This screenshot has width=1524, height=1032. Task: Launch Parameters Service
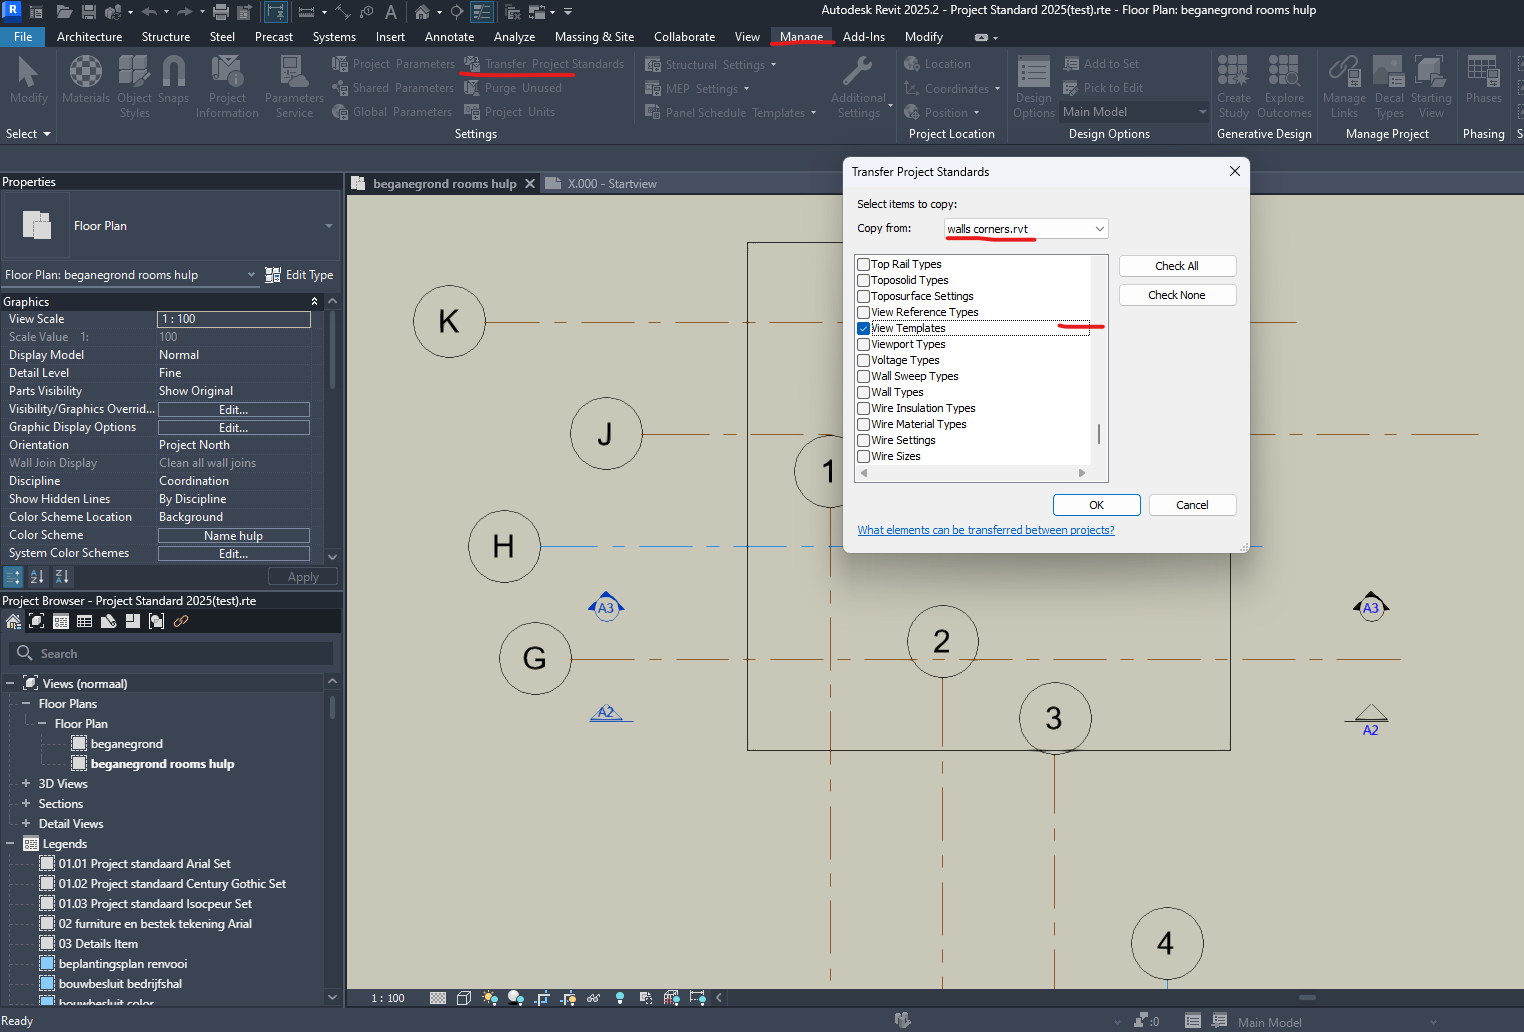pyautogui.click(x=294, y=86)
